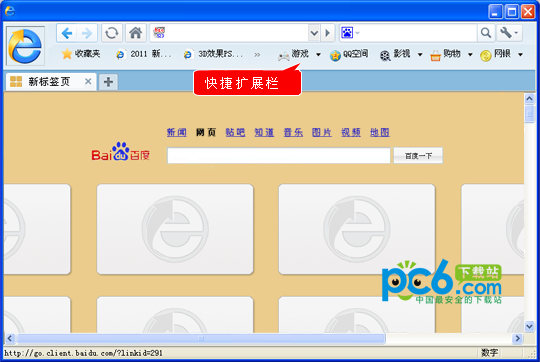Click the forward navigation arrow
Viewport: 540px width, 362px height.
87,33
